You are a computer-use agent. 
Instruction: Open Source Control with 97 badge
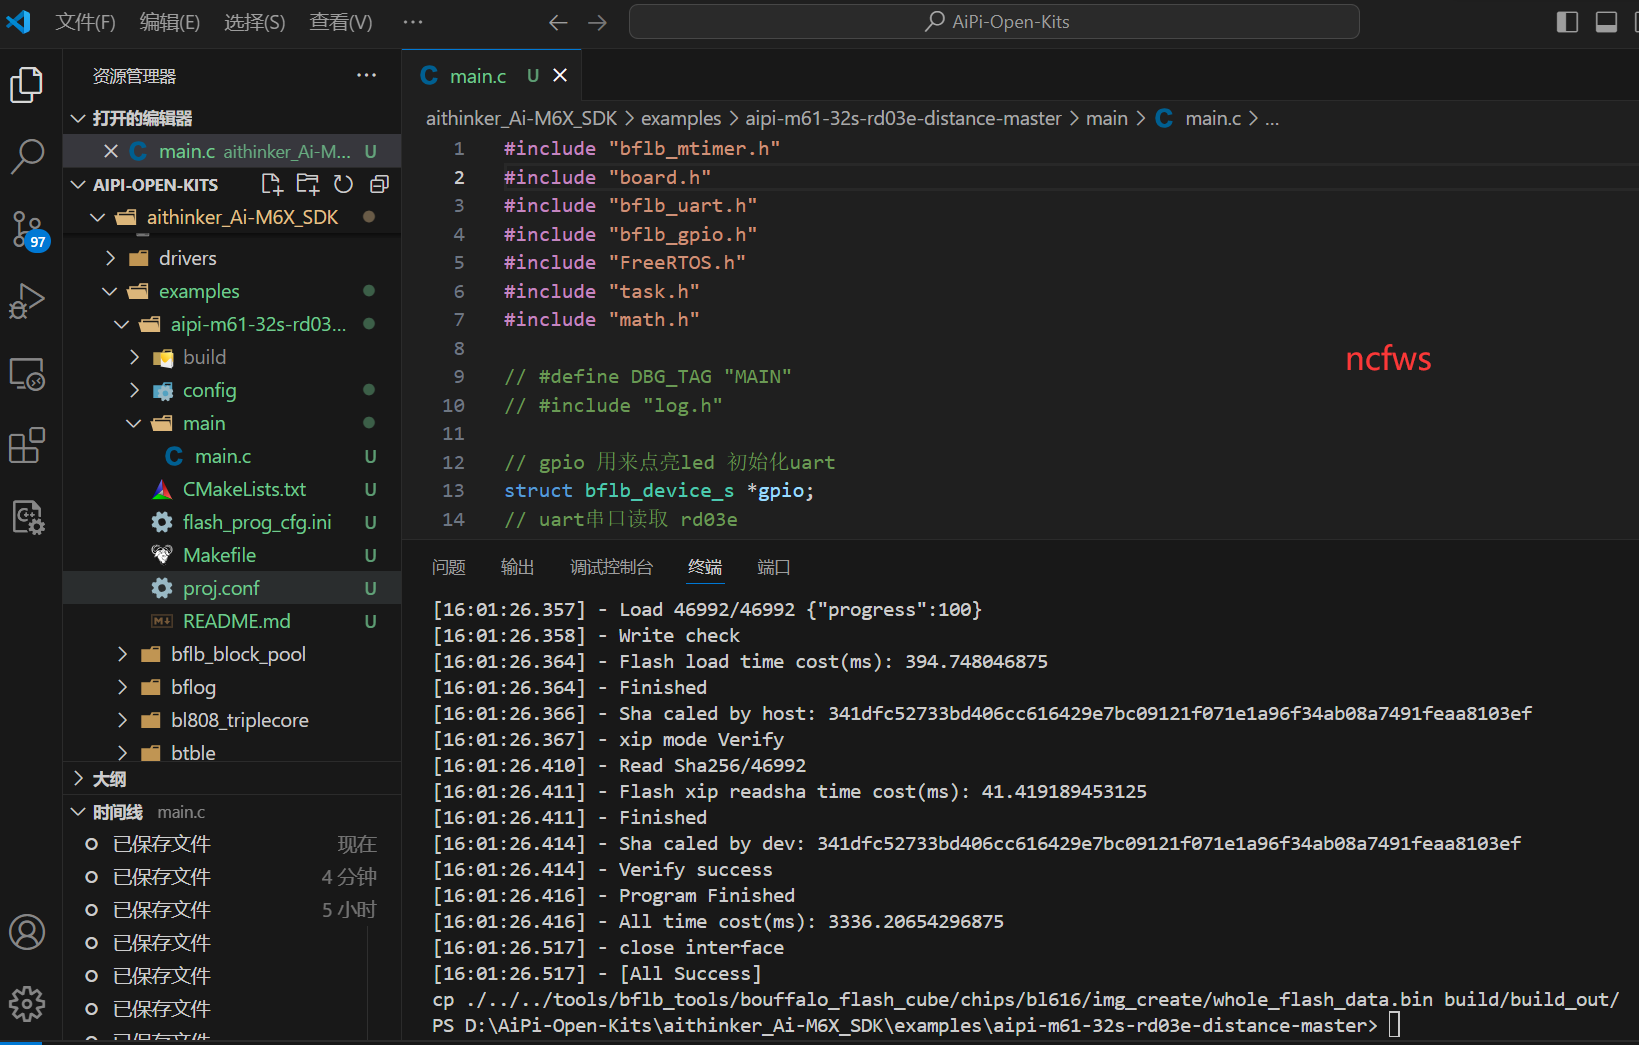pyautogui.click(x=27, y=229)
